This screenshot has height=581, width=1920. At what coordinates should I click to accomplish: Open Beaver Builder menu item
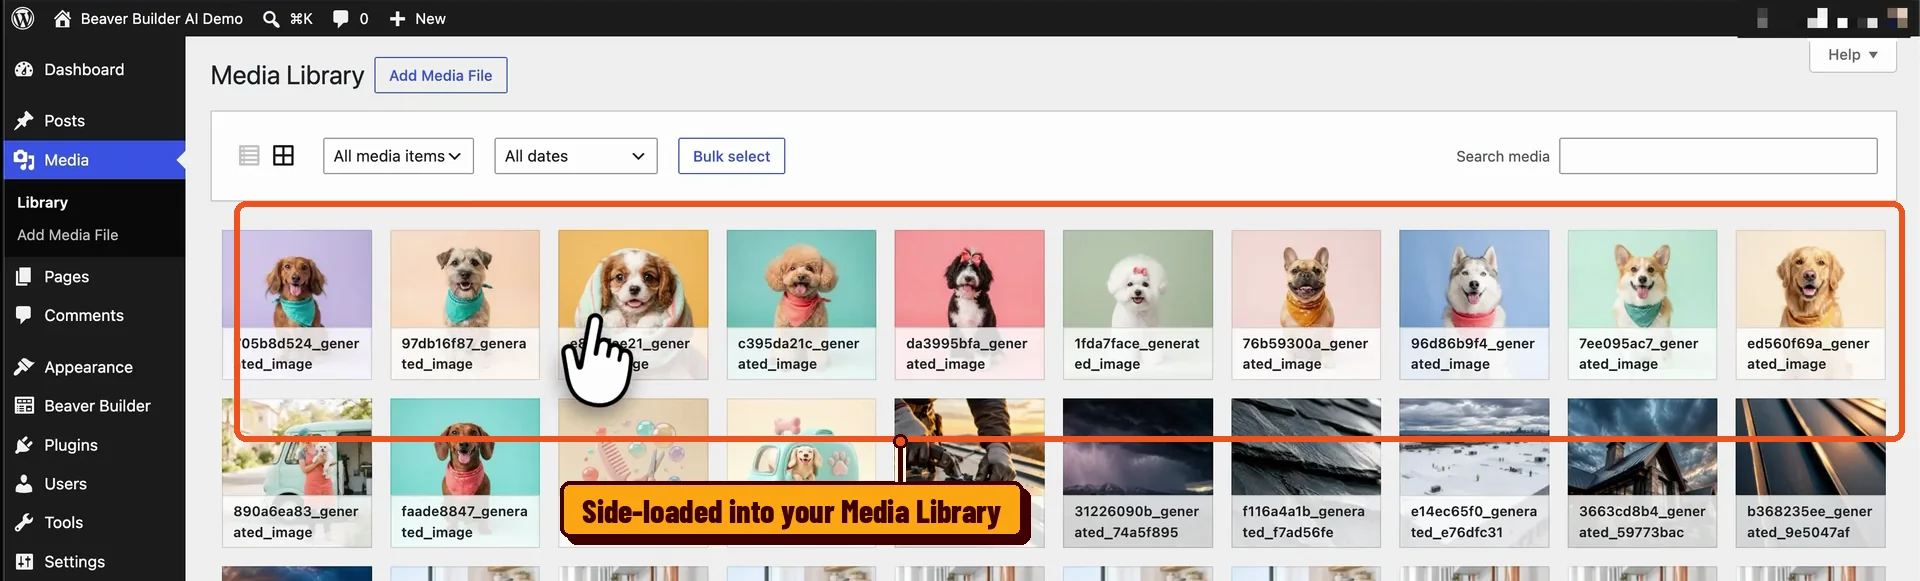(97, 405)
